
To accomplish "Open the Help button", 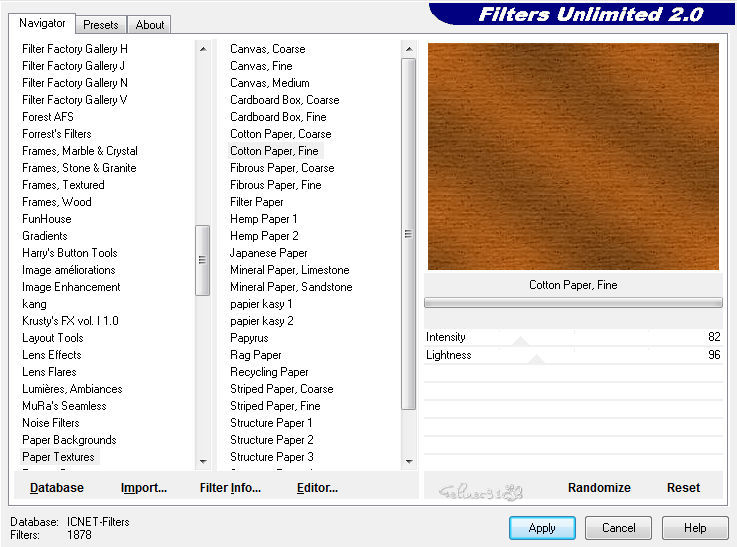I will pos(695,528).
